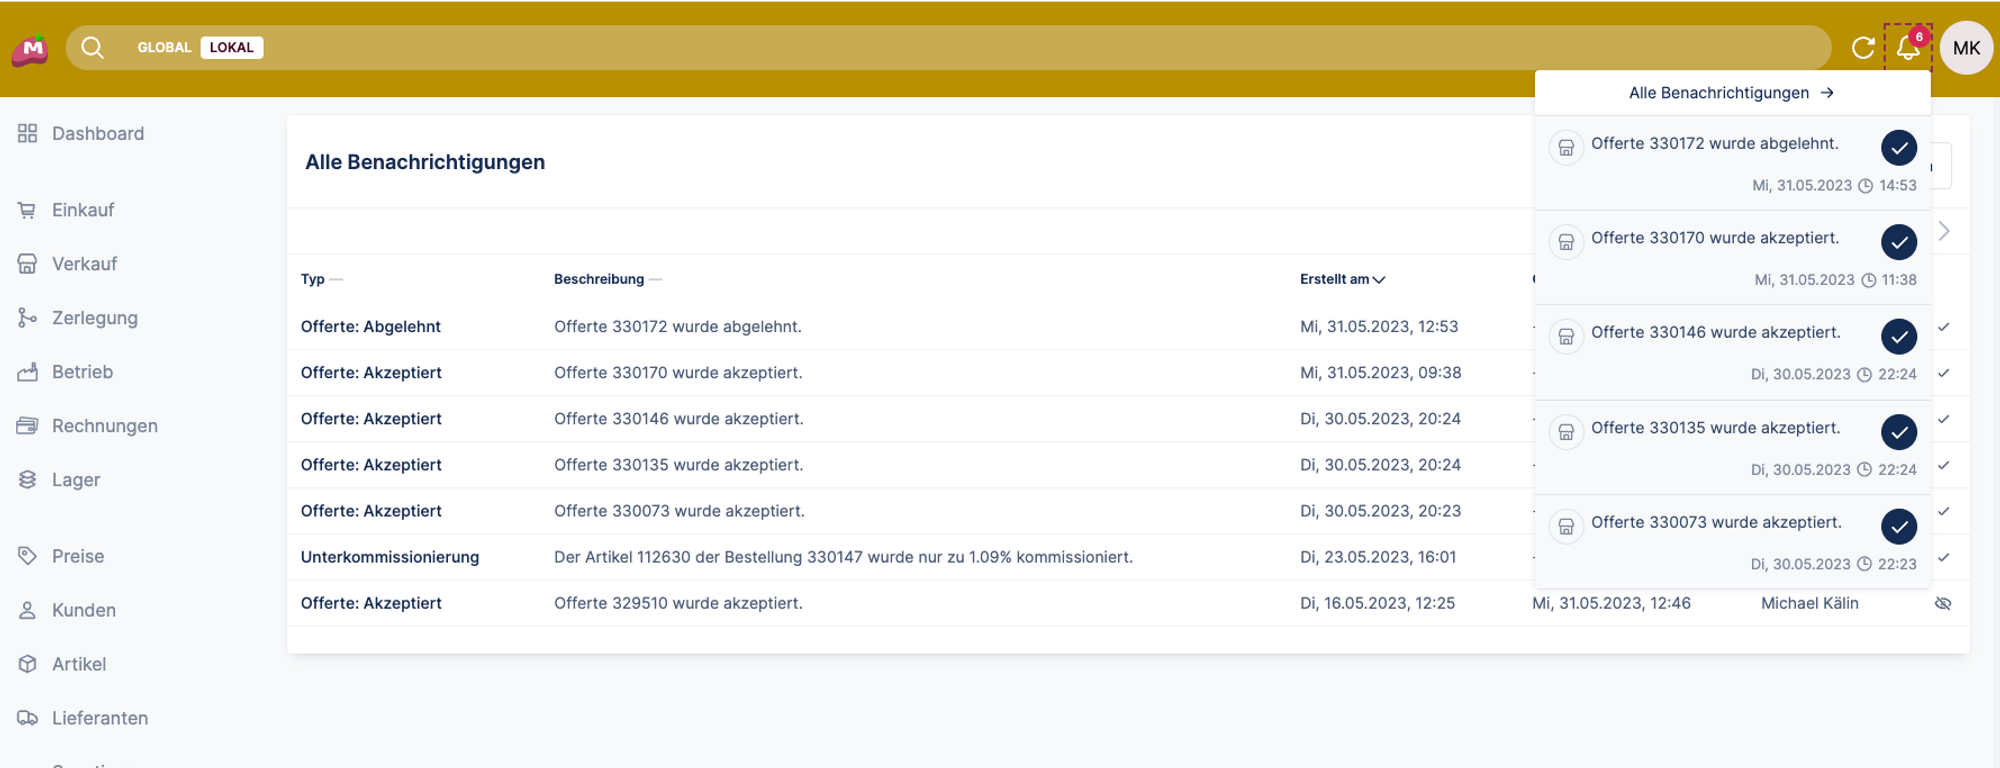Open Alle Benachrichtigungen link in popup
2000x768 pixels.
coord(1731,93)
